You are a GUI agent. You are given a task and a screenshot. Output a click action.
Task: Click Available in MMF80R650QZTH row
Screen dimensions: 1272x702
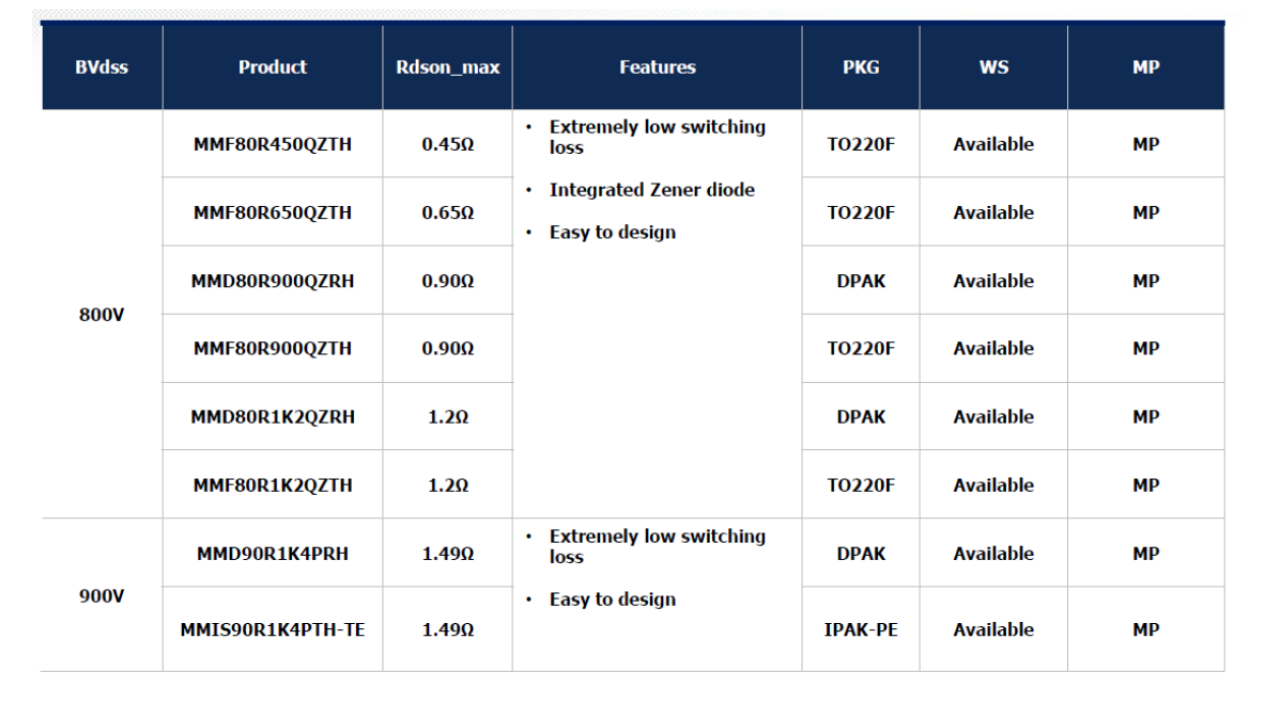click(993, 213)
